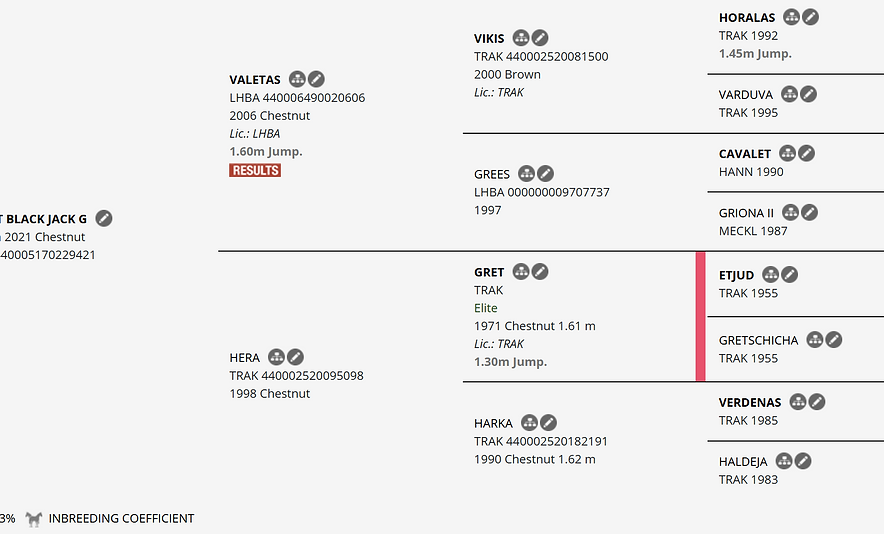Click the horse icon by INBREEDING COEFFICIENT
884x534 pixels.
(34, 519)
